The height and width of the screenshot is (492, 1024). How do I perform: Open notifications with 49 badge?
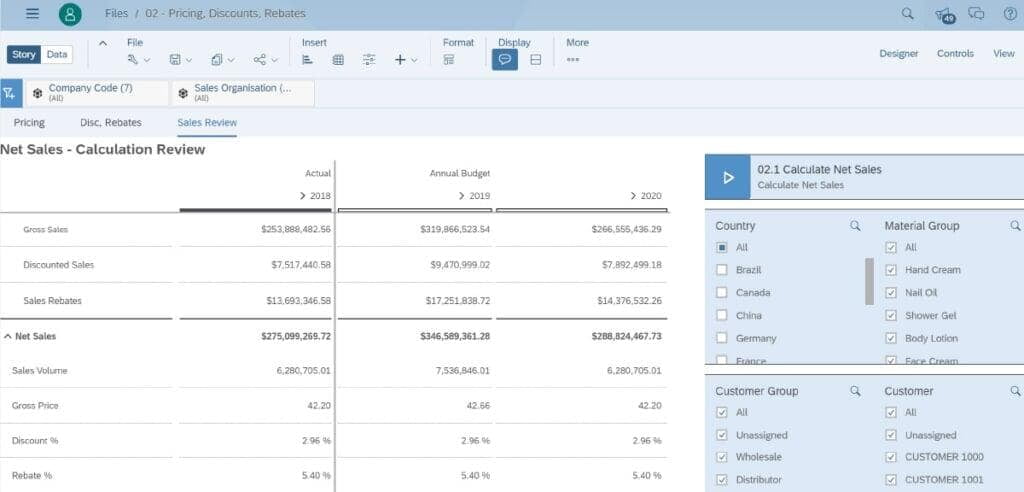(943, 15)
